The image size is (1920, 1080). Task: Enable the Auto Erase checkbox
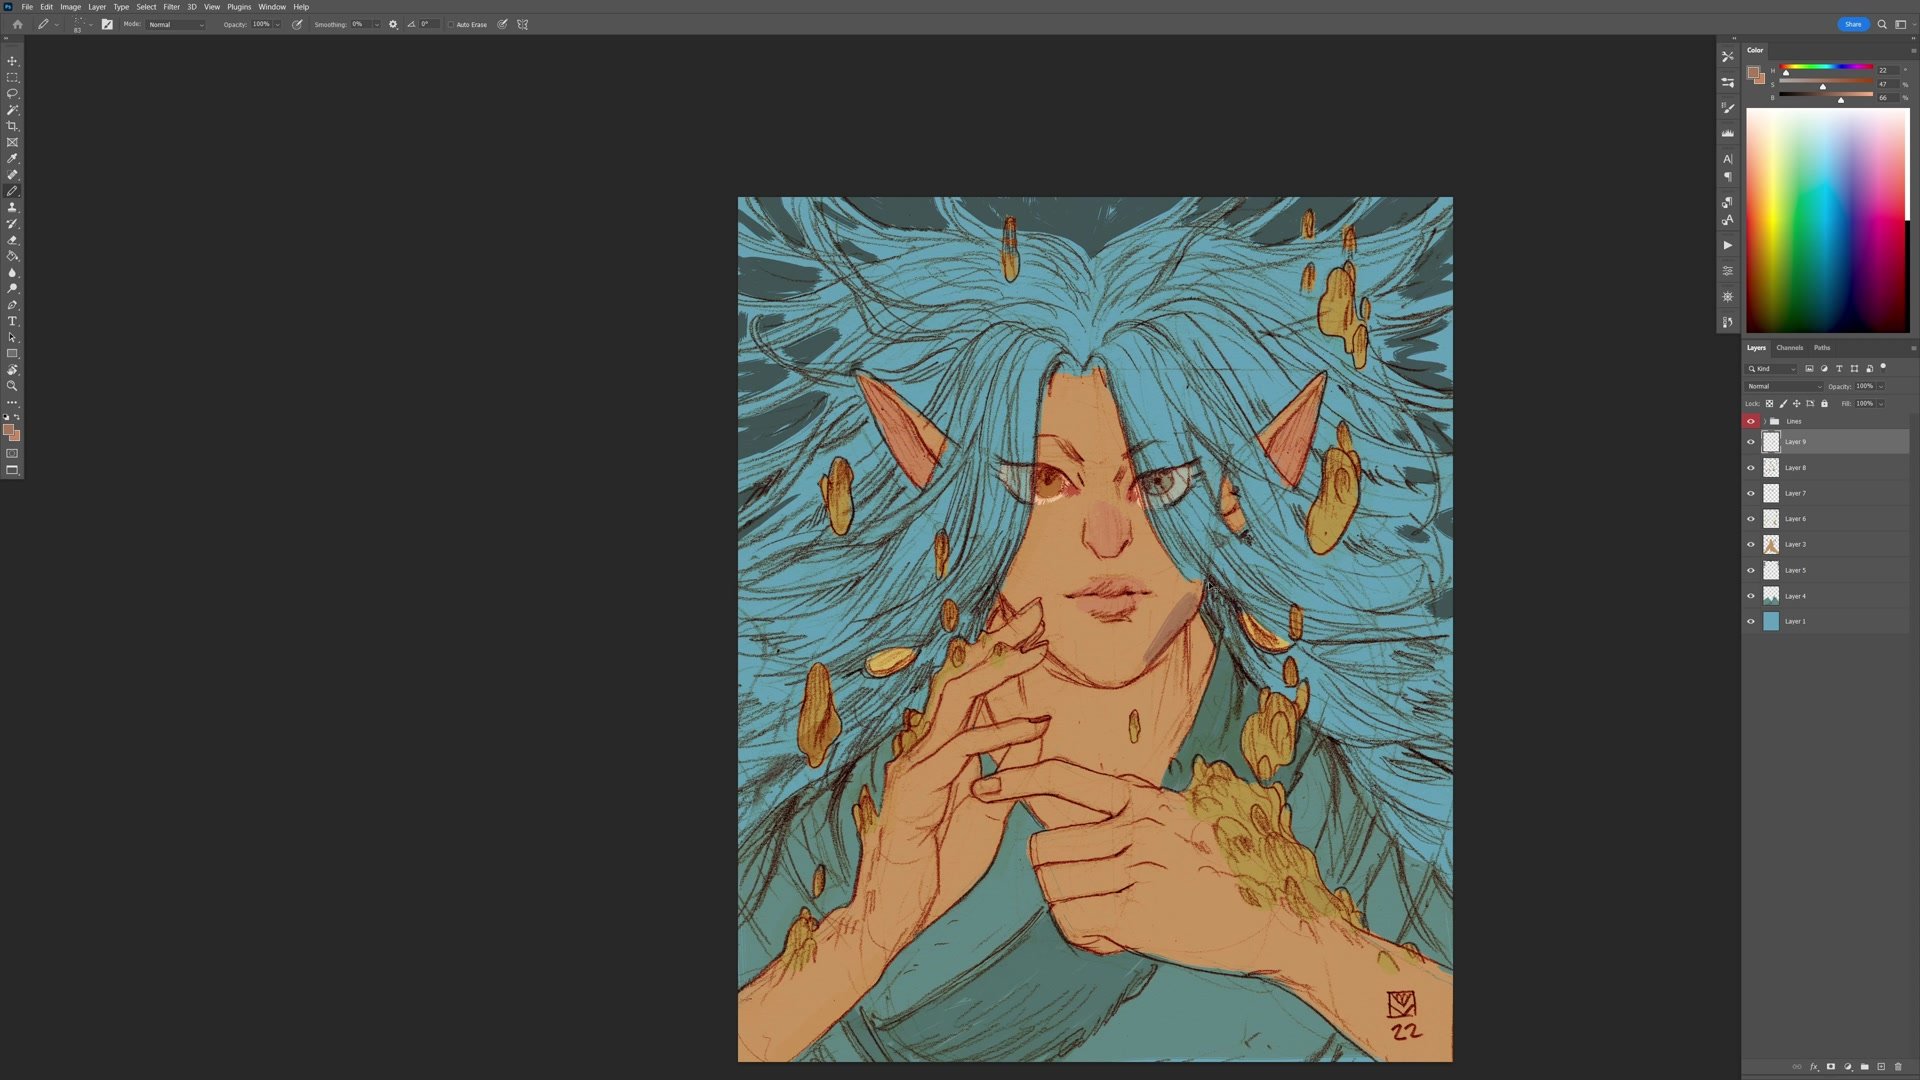pos(451,25)
